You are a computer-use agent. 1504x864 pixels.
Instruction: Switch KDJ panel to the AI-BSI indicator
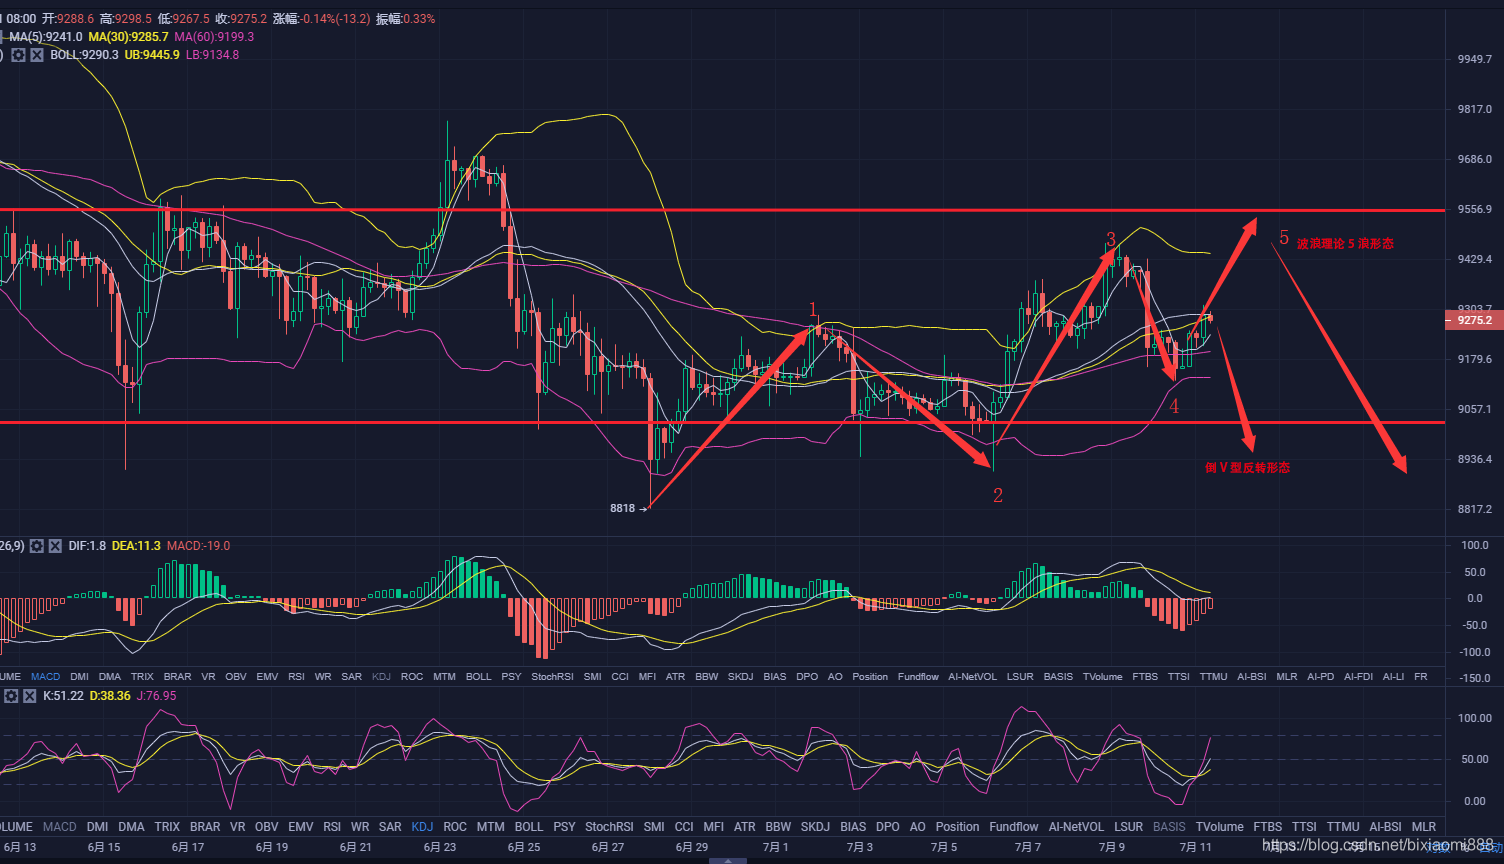(x=1385, y=827)
